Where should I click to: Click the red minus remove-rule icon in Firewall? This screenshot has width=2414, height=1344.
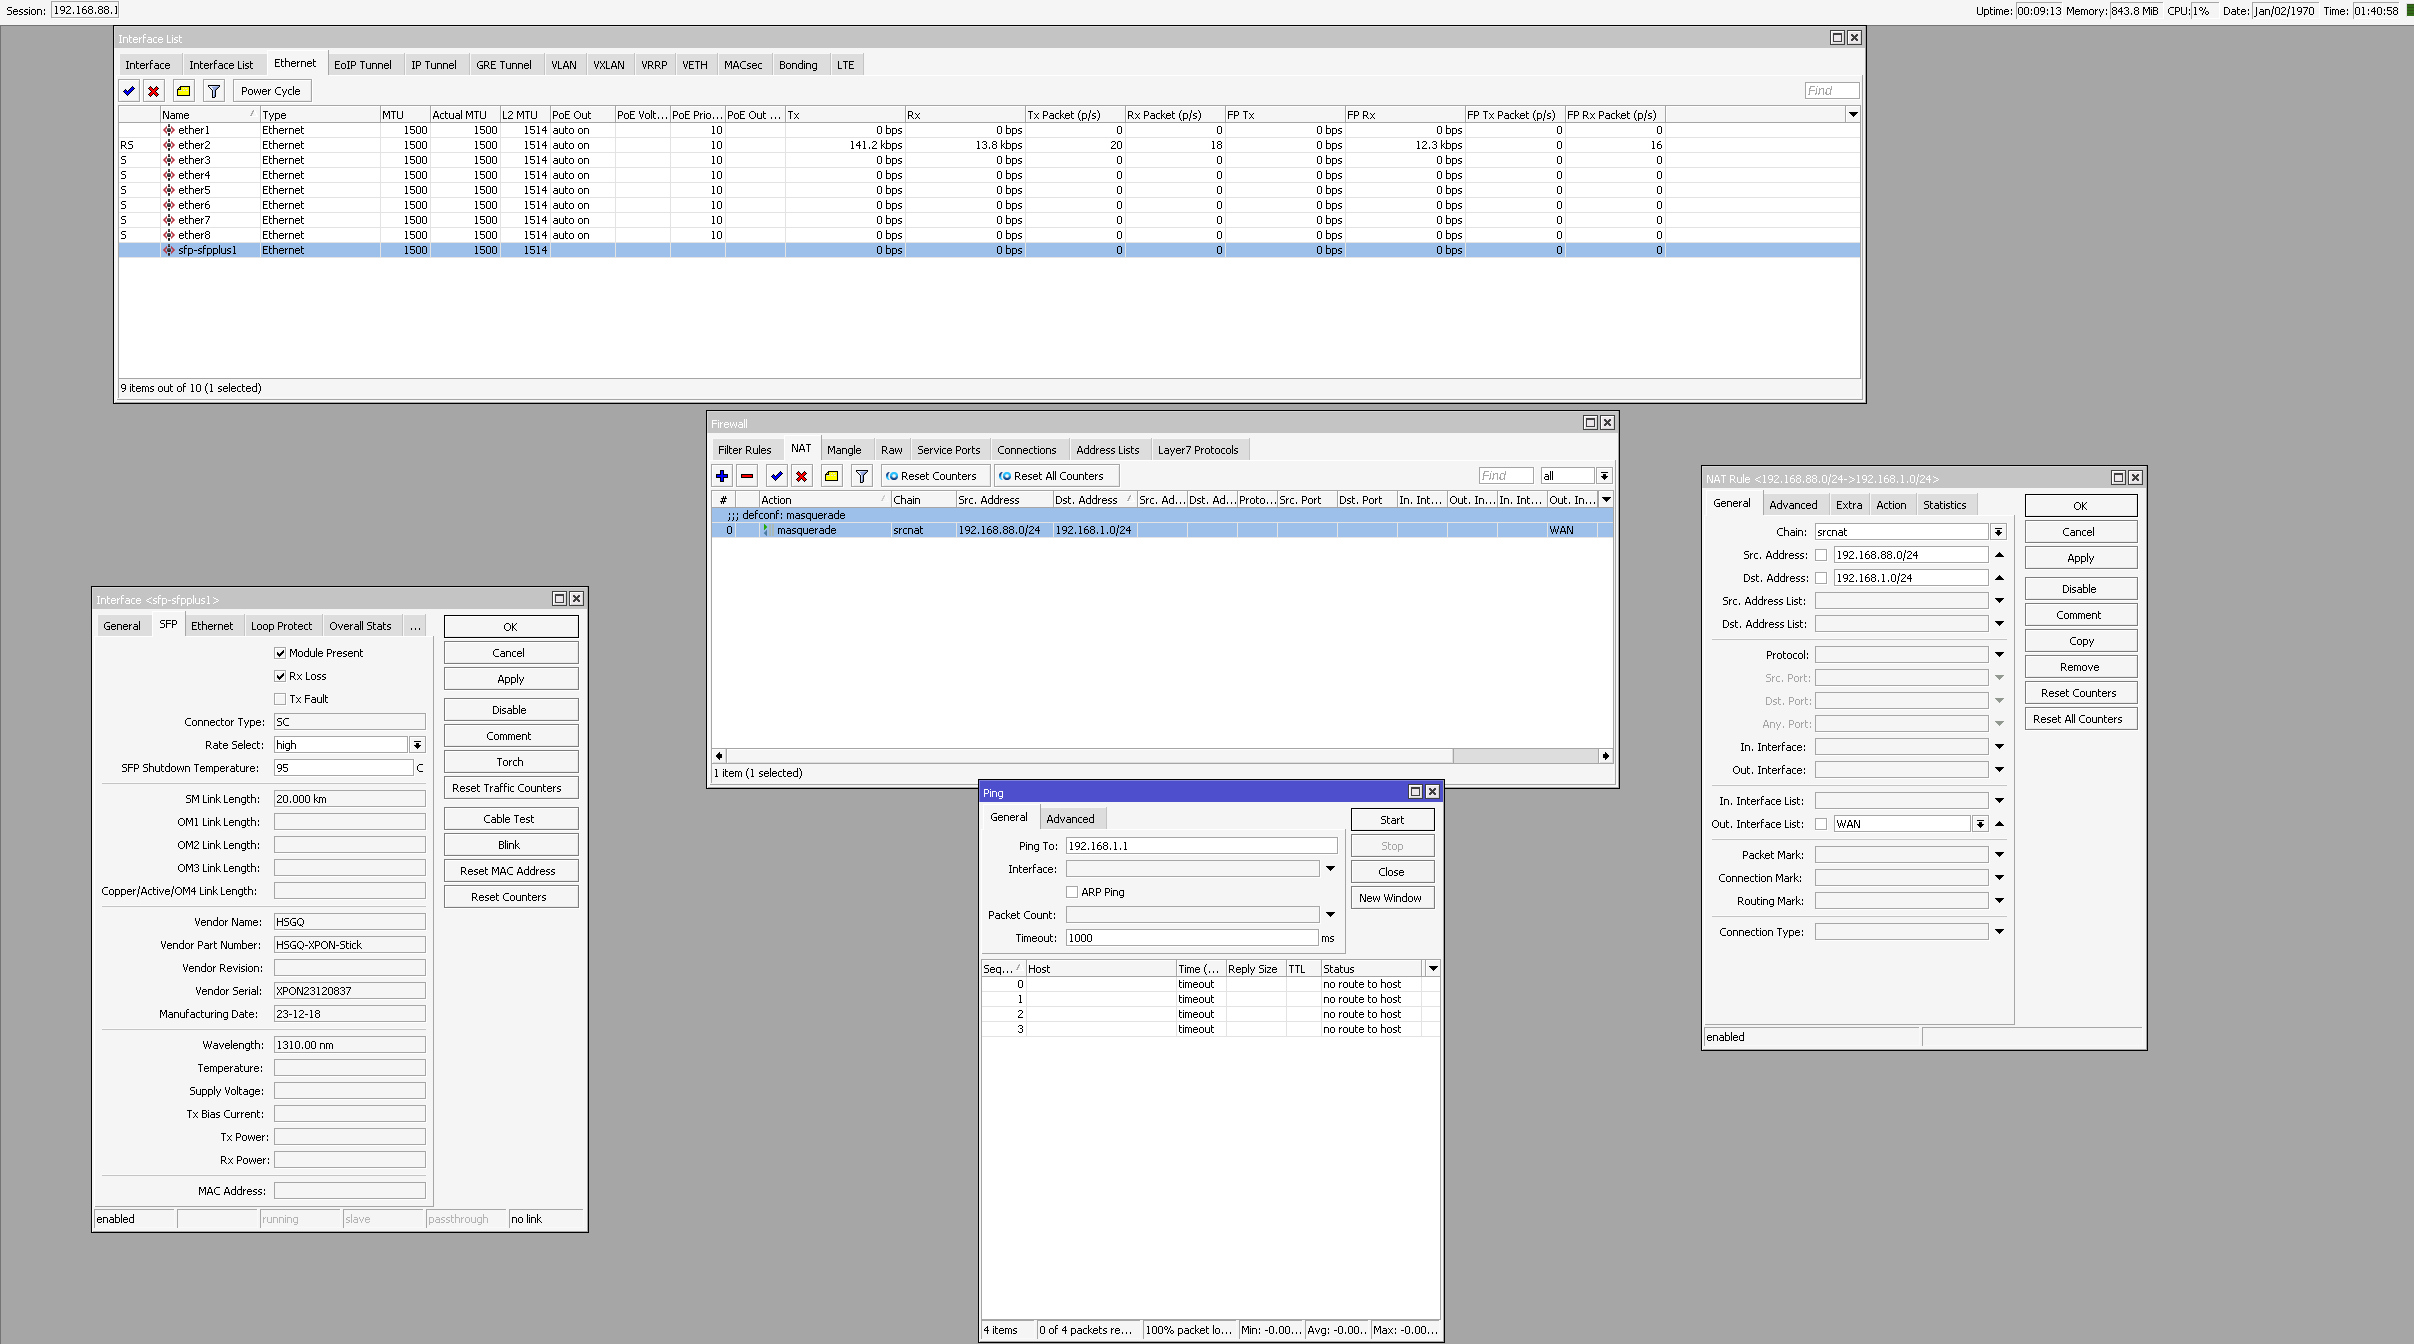[x=747, y=476]
